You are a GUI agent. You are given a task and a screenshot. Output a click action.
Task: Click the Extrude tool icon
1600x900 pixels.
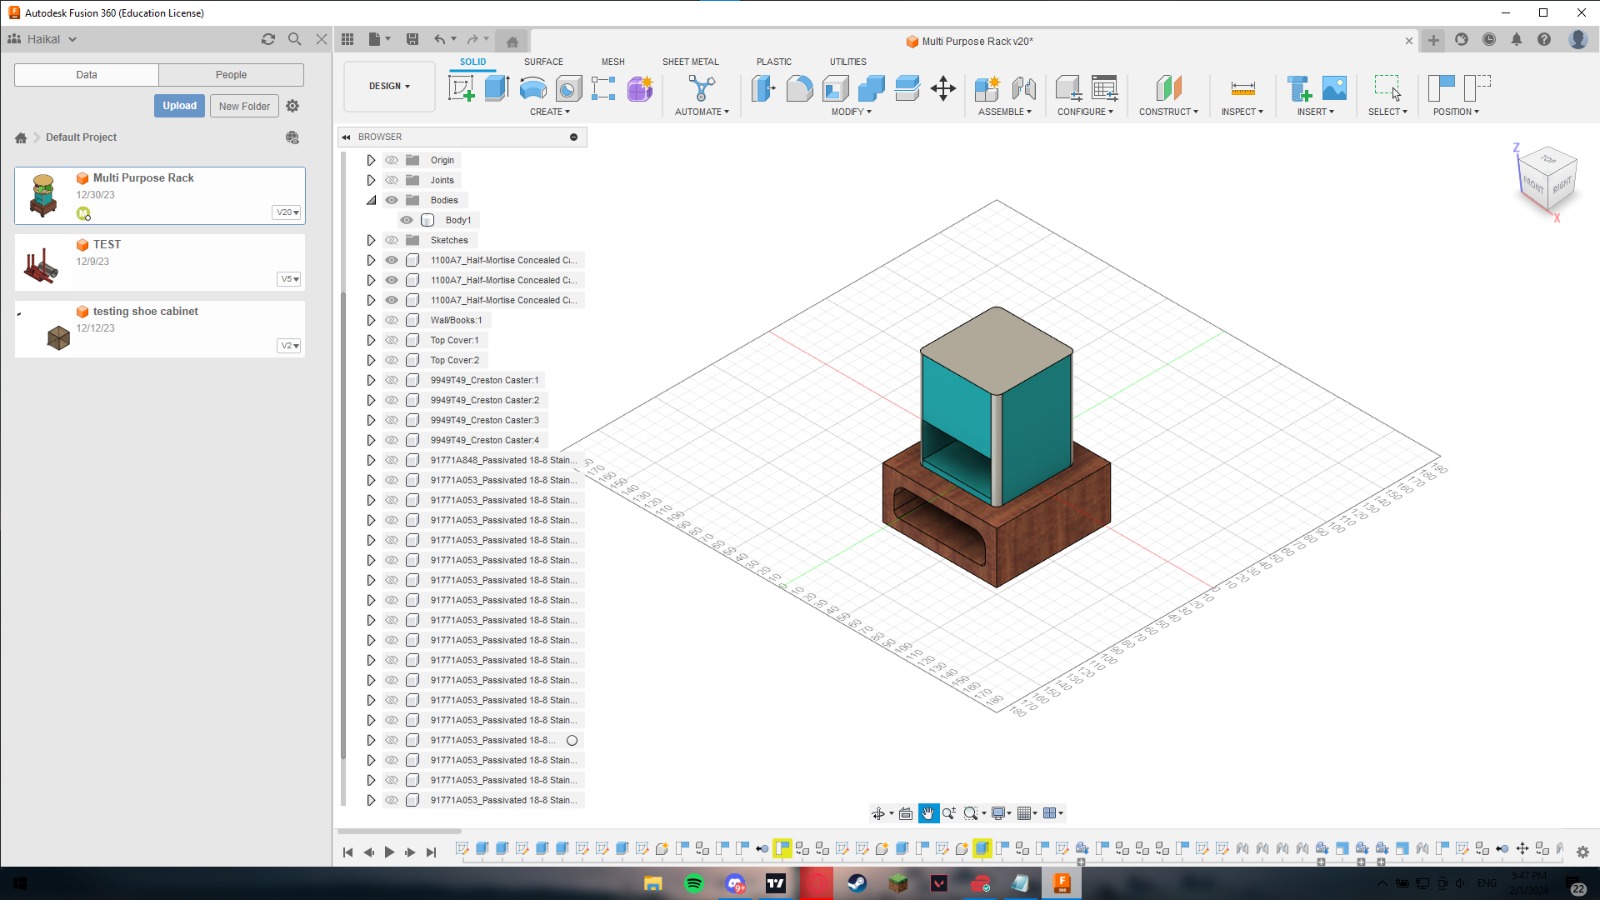497,89
